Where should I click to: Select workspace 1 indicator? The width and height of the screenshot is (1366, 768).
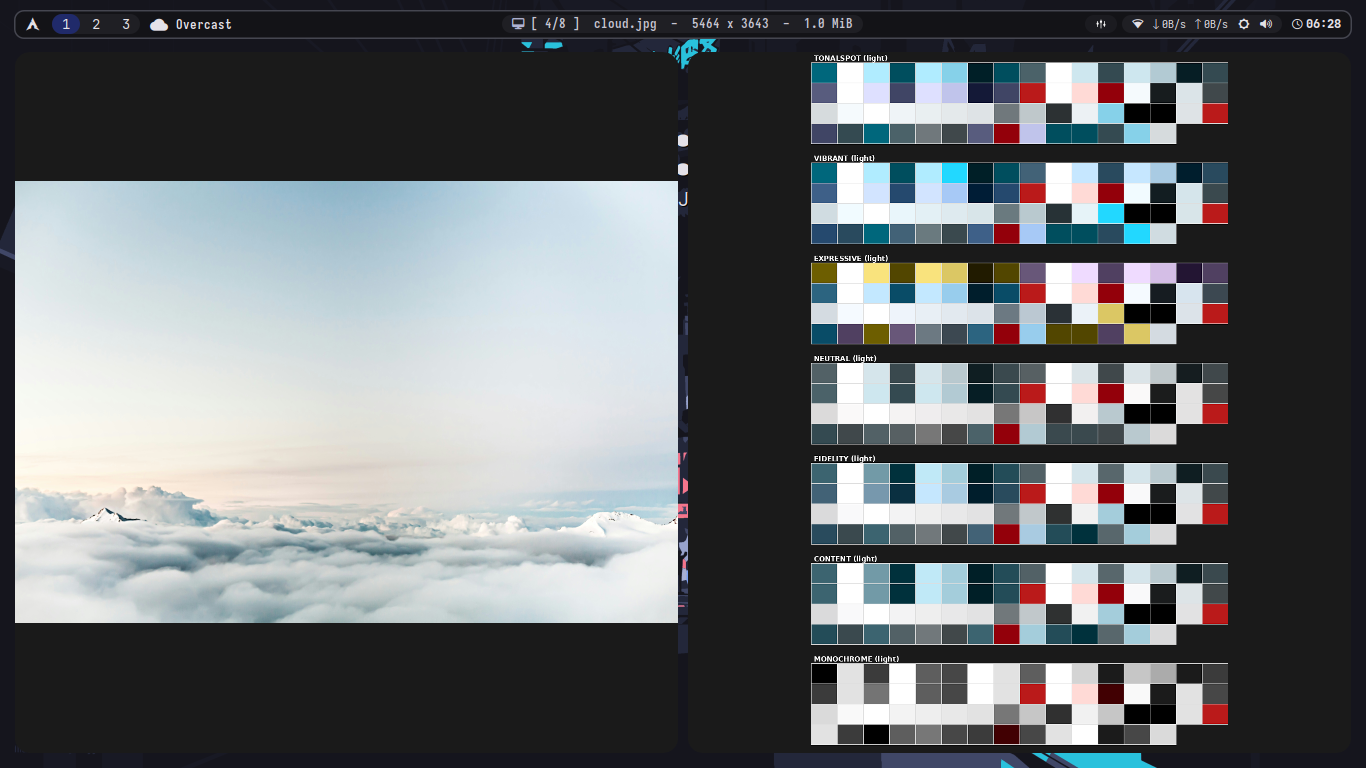(66, 23)
